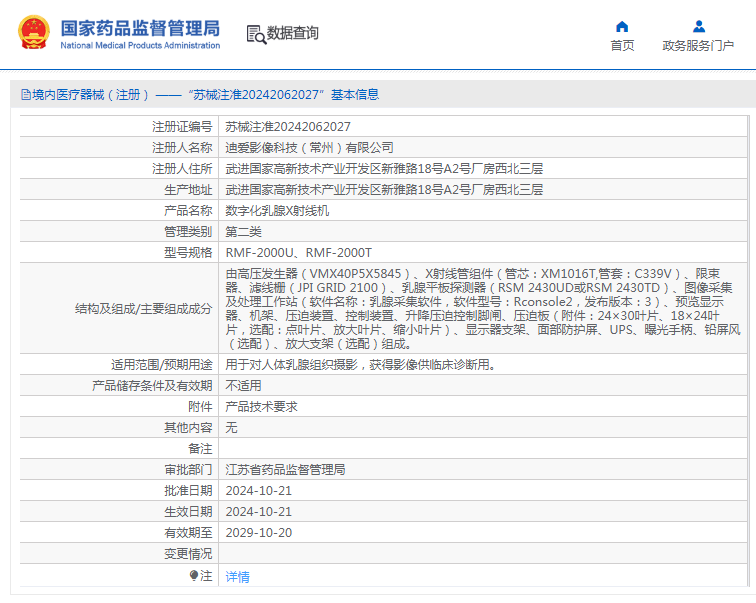Click the 批准日期 value 2024-10-21
Viewport: 756px width, 603px height.
click(x=258, y=491)
